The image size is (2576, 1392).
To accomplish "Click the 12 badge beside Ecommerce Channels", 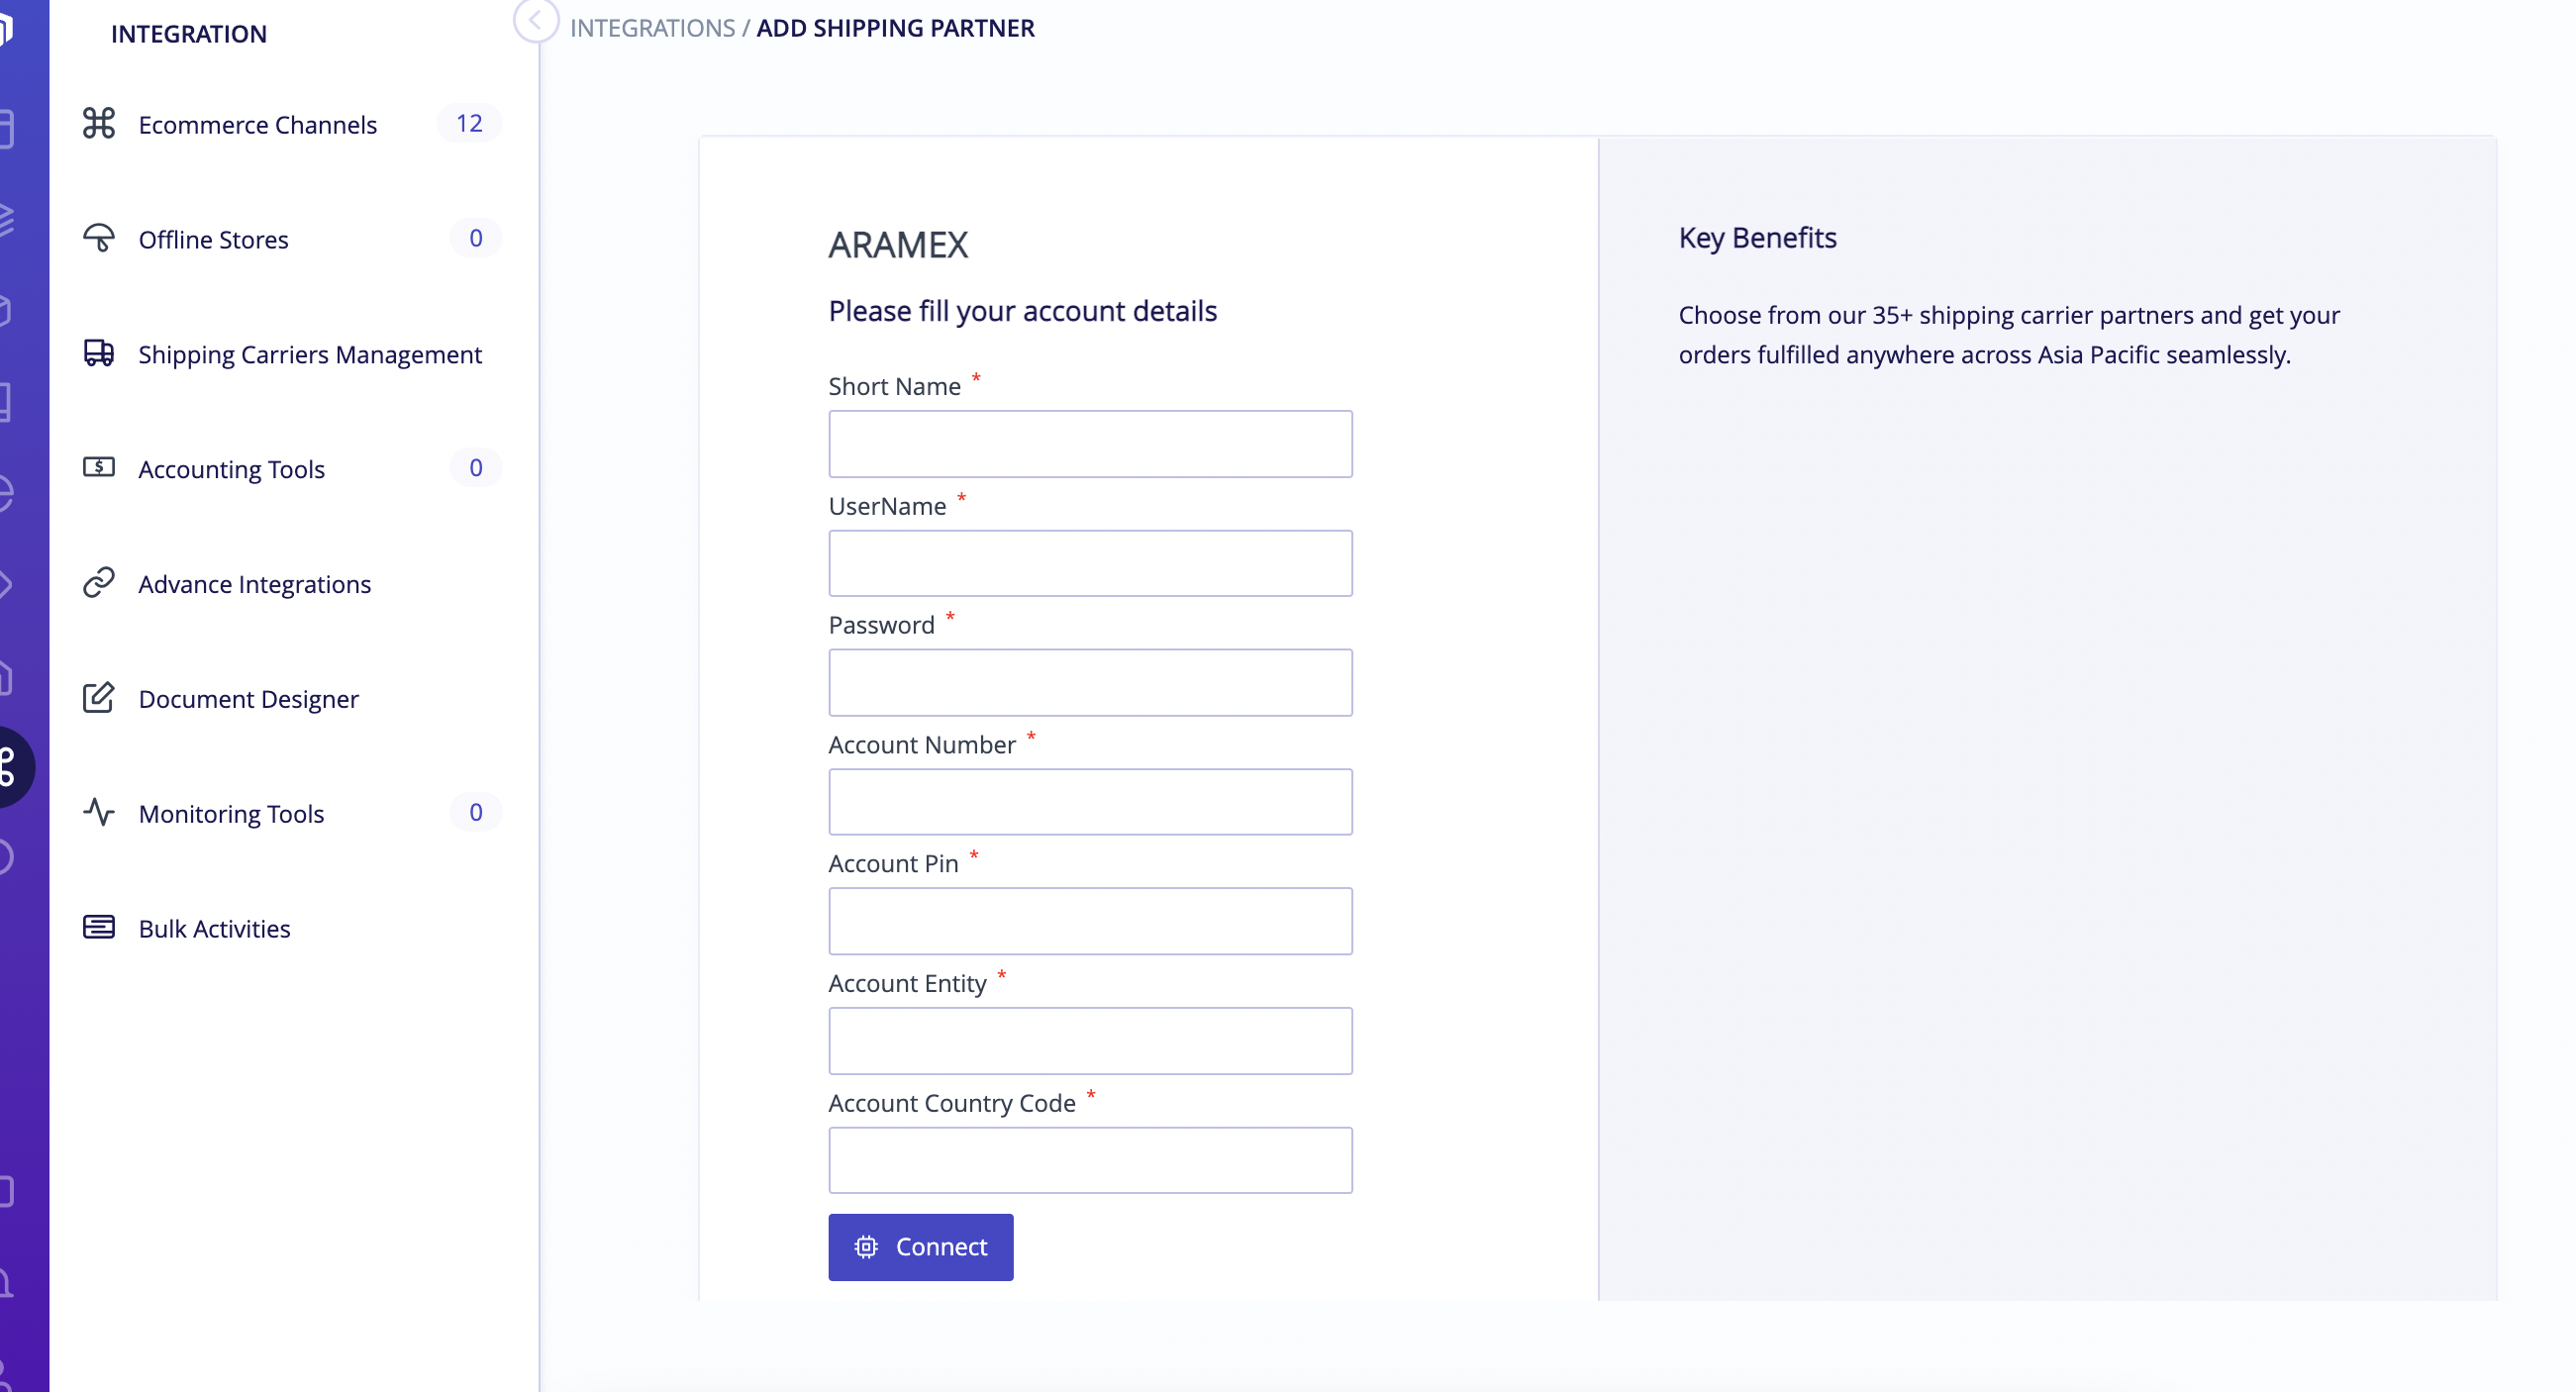I will coord(469,123).
